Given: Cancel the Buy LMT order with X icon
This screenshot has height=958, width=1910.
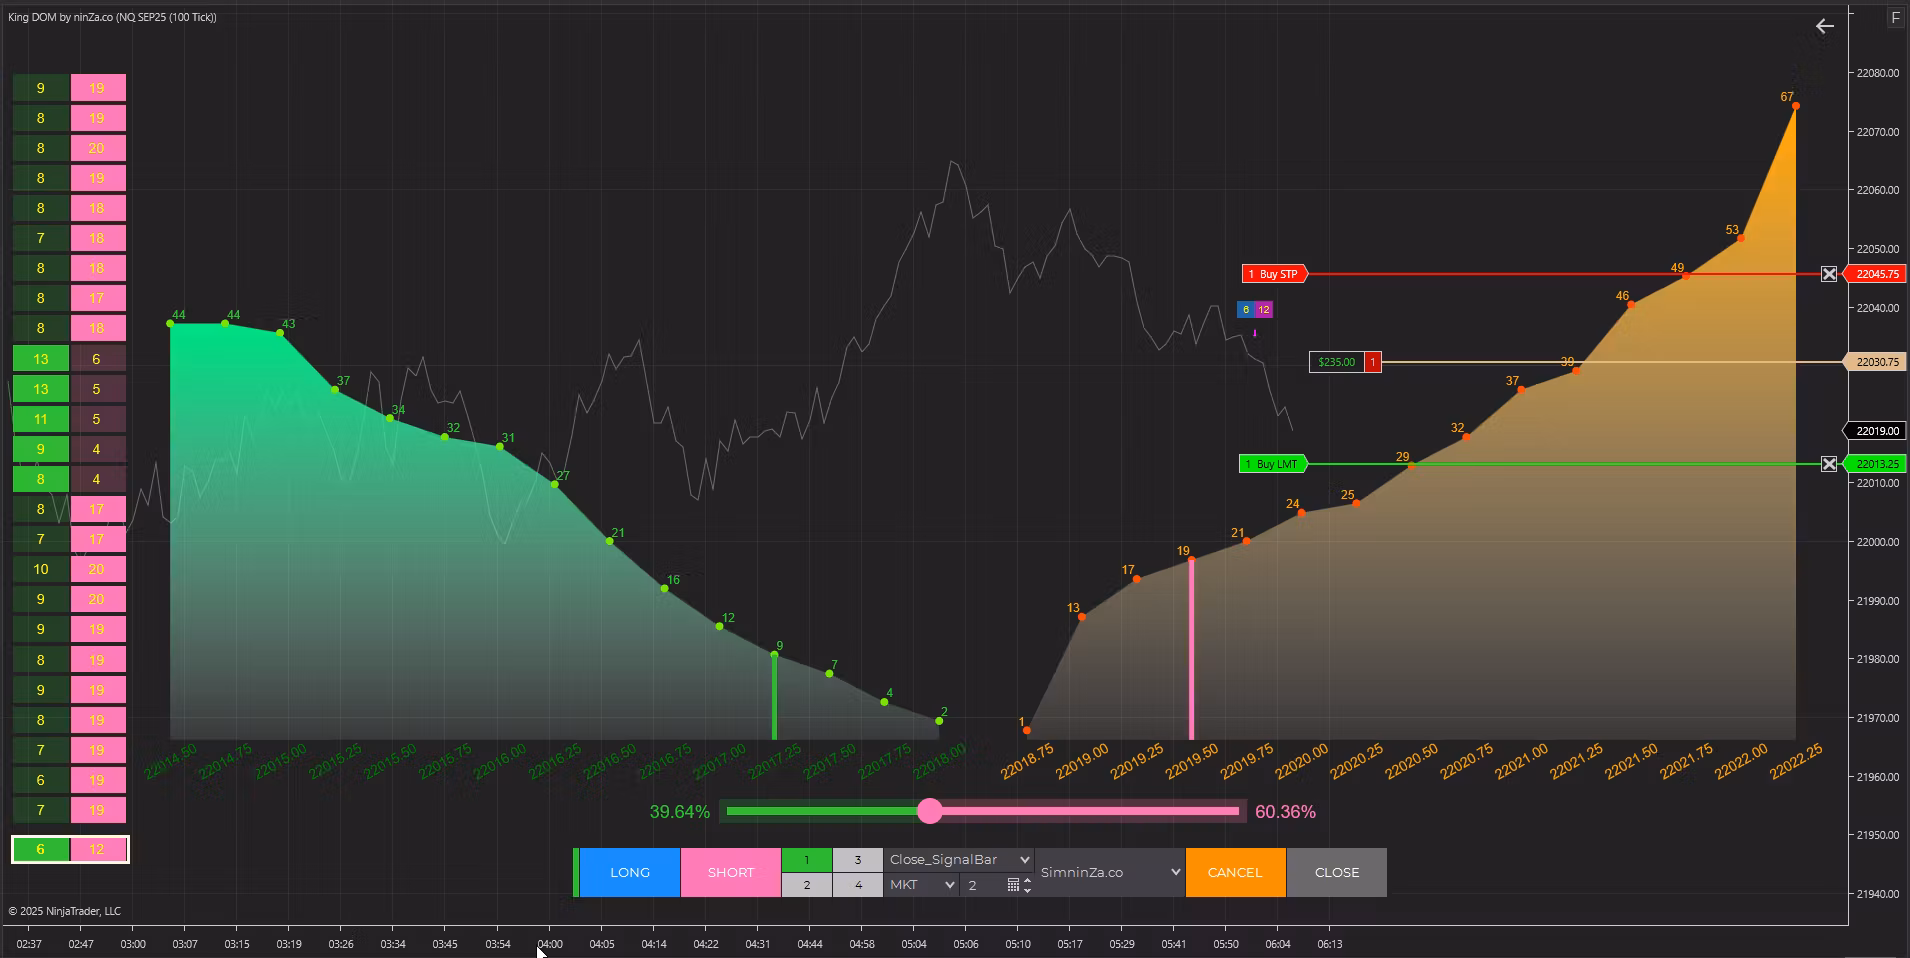Looking at the screenshot, I should (1829, 464).
